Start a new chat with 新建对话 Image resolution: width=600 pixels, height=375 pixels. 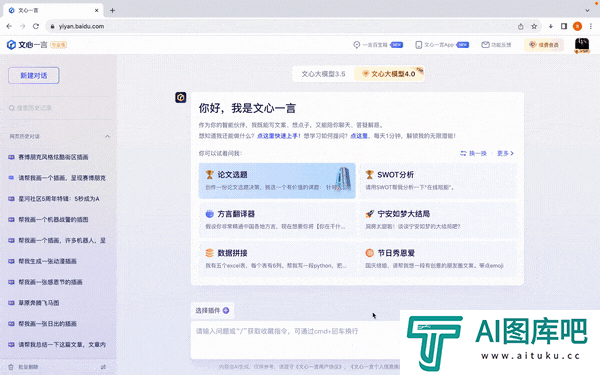coord(34,75)
